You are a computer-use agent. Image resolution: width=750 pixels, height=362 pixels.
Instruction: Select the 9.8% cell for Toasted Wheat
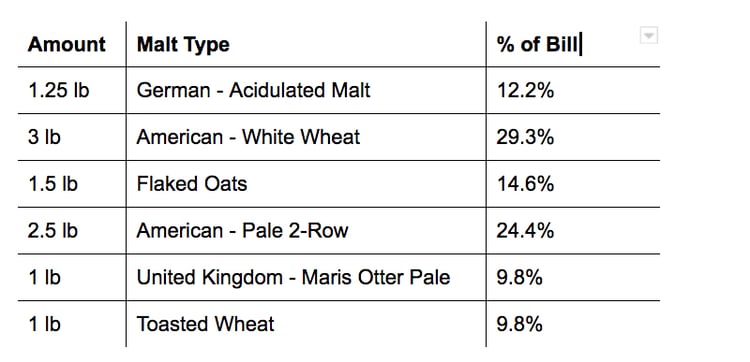click(x=573, y=324)
